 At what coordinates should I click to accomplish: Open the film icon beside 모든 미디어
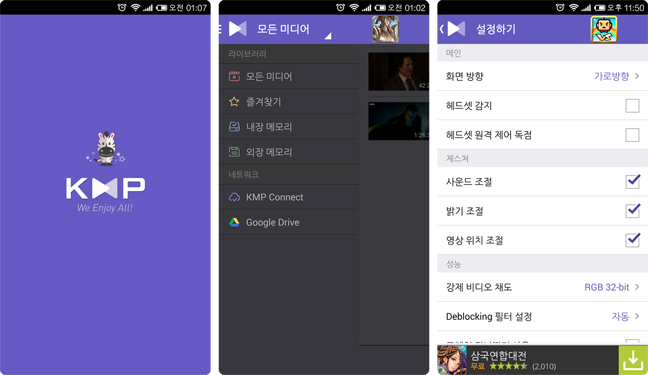pyautogui.click(x=234, y=76)
